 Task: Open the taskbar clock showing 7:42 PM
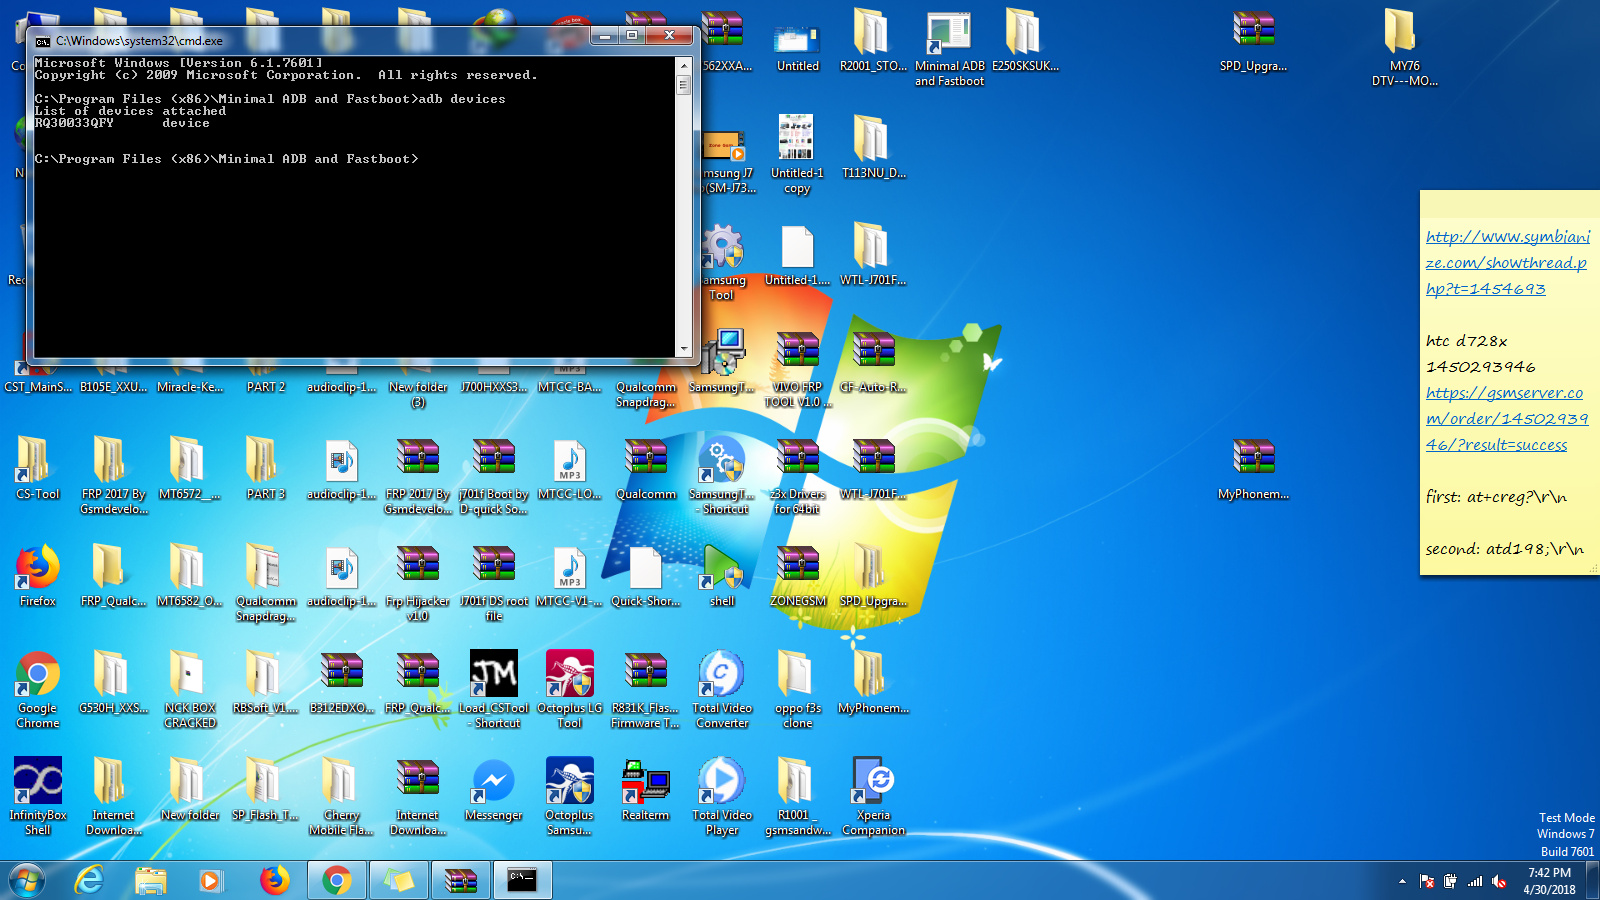1549,881
